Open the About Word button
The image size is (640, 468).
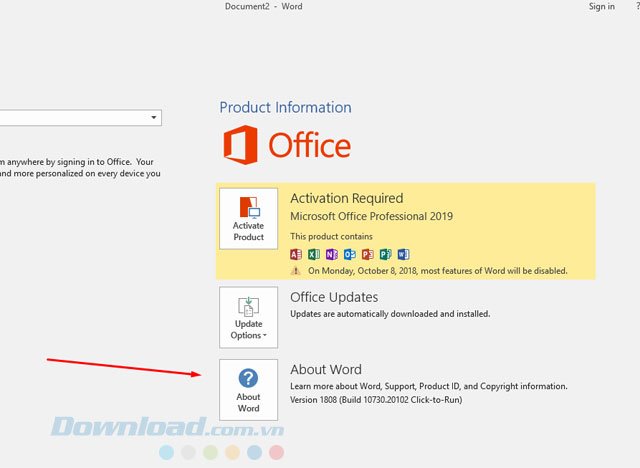(x=248, y=390)
